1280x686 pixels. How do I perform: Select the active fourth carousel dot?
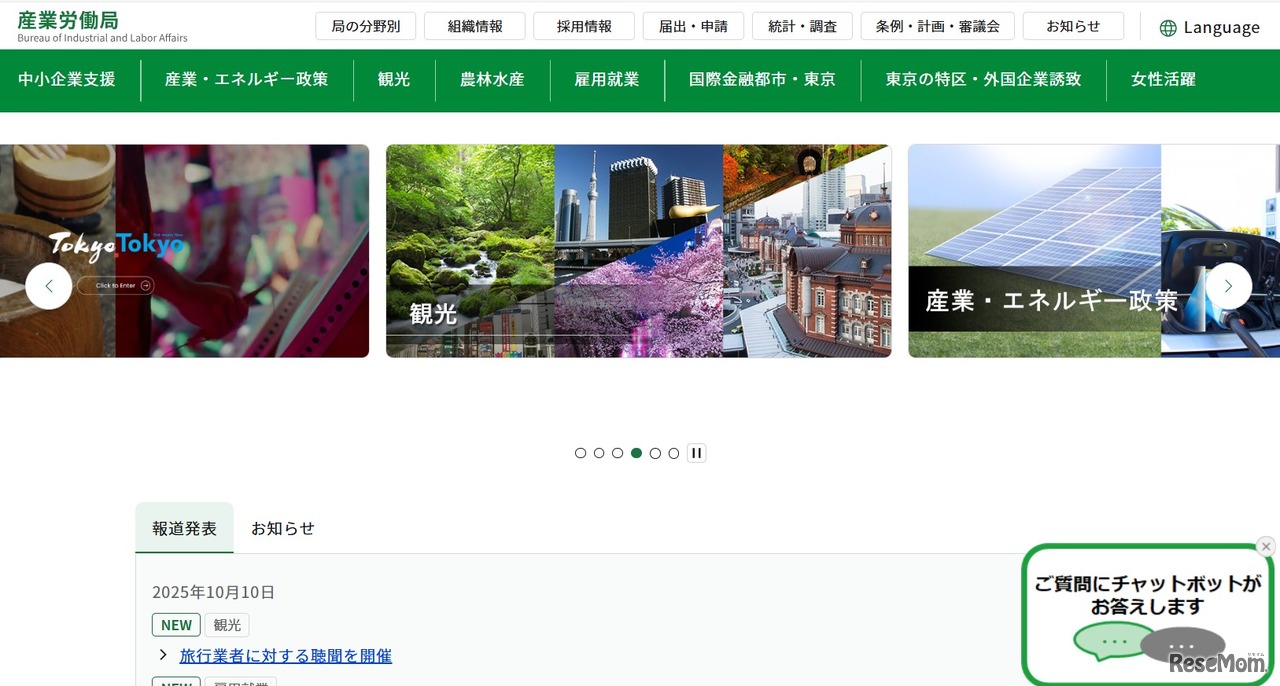coord(636,453)
